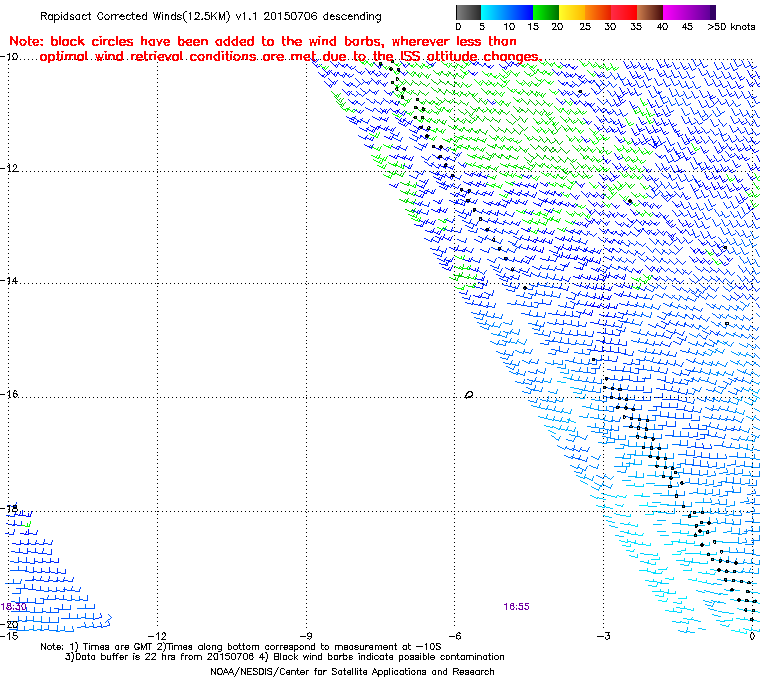Click the cyan-blue 5-15 knots legend band
760x688 pixels.
[507, 12]
